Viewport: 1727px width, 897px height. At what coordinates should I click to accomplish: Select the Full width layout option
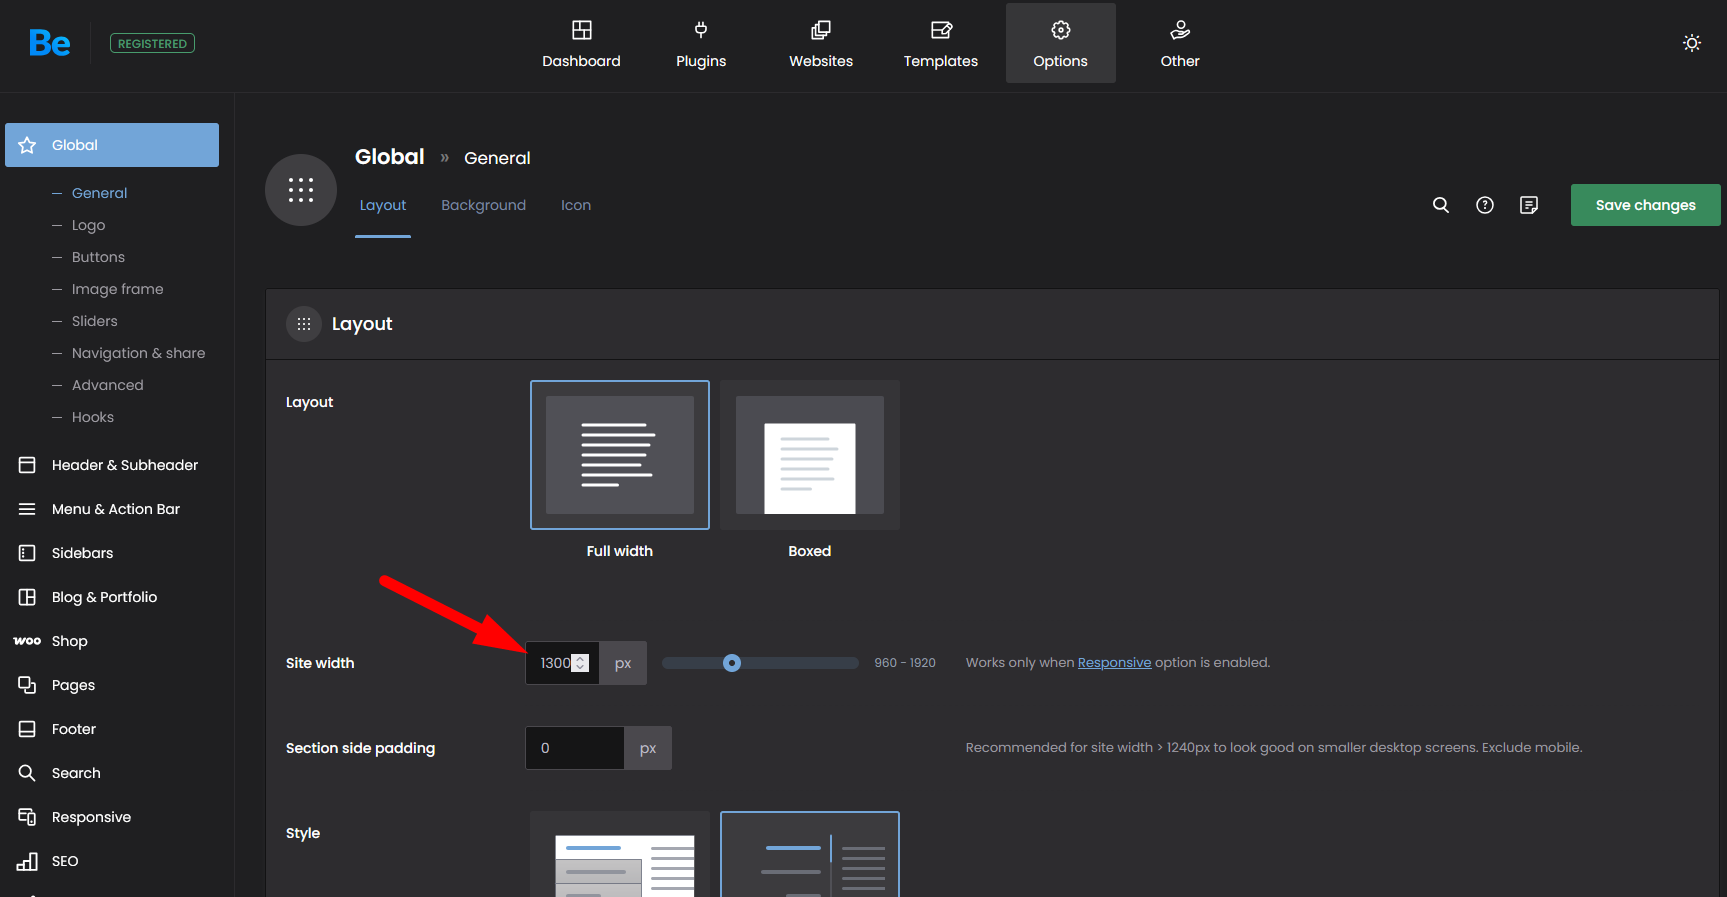(x=619, y=455)
